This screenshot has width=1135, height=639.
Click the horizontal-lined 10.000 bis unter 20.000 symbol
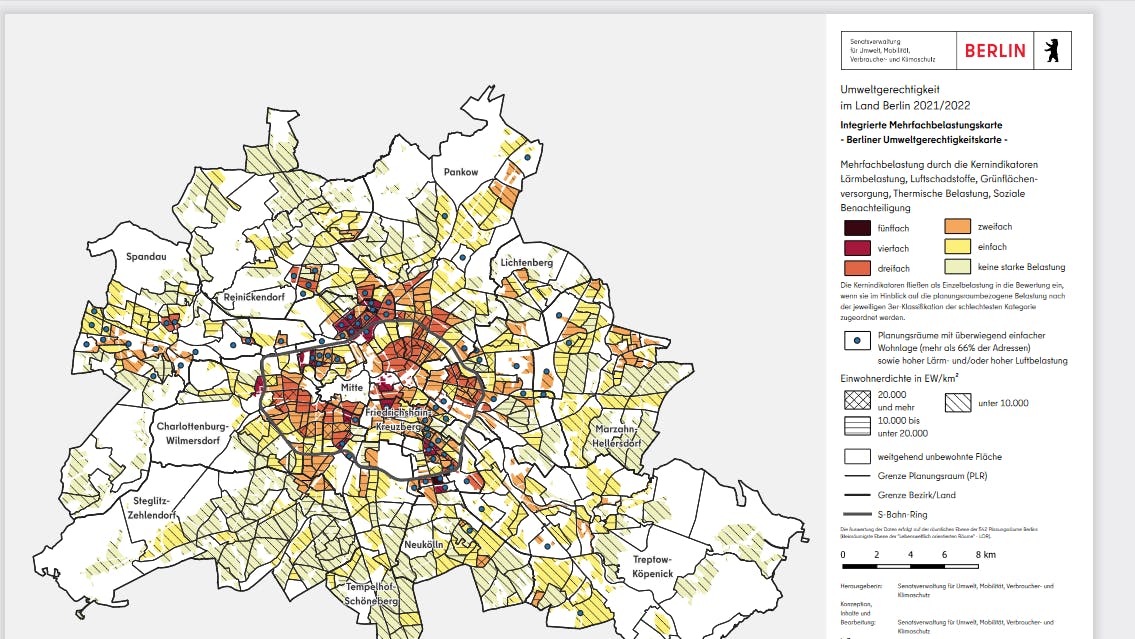pos(856,427)
